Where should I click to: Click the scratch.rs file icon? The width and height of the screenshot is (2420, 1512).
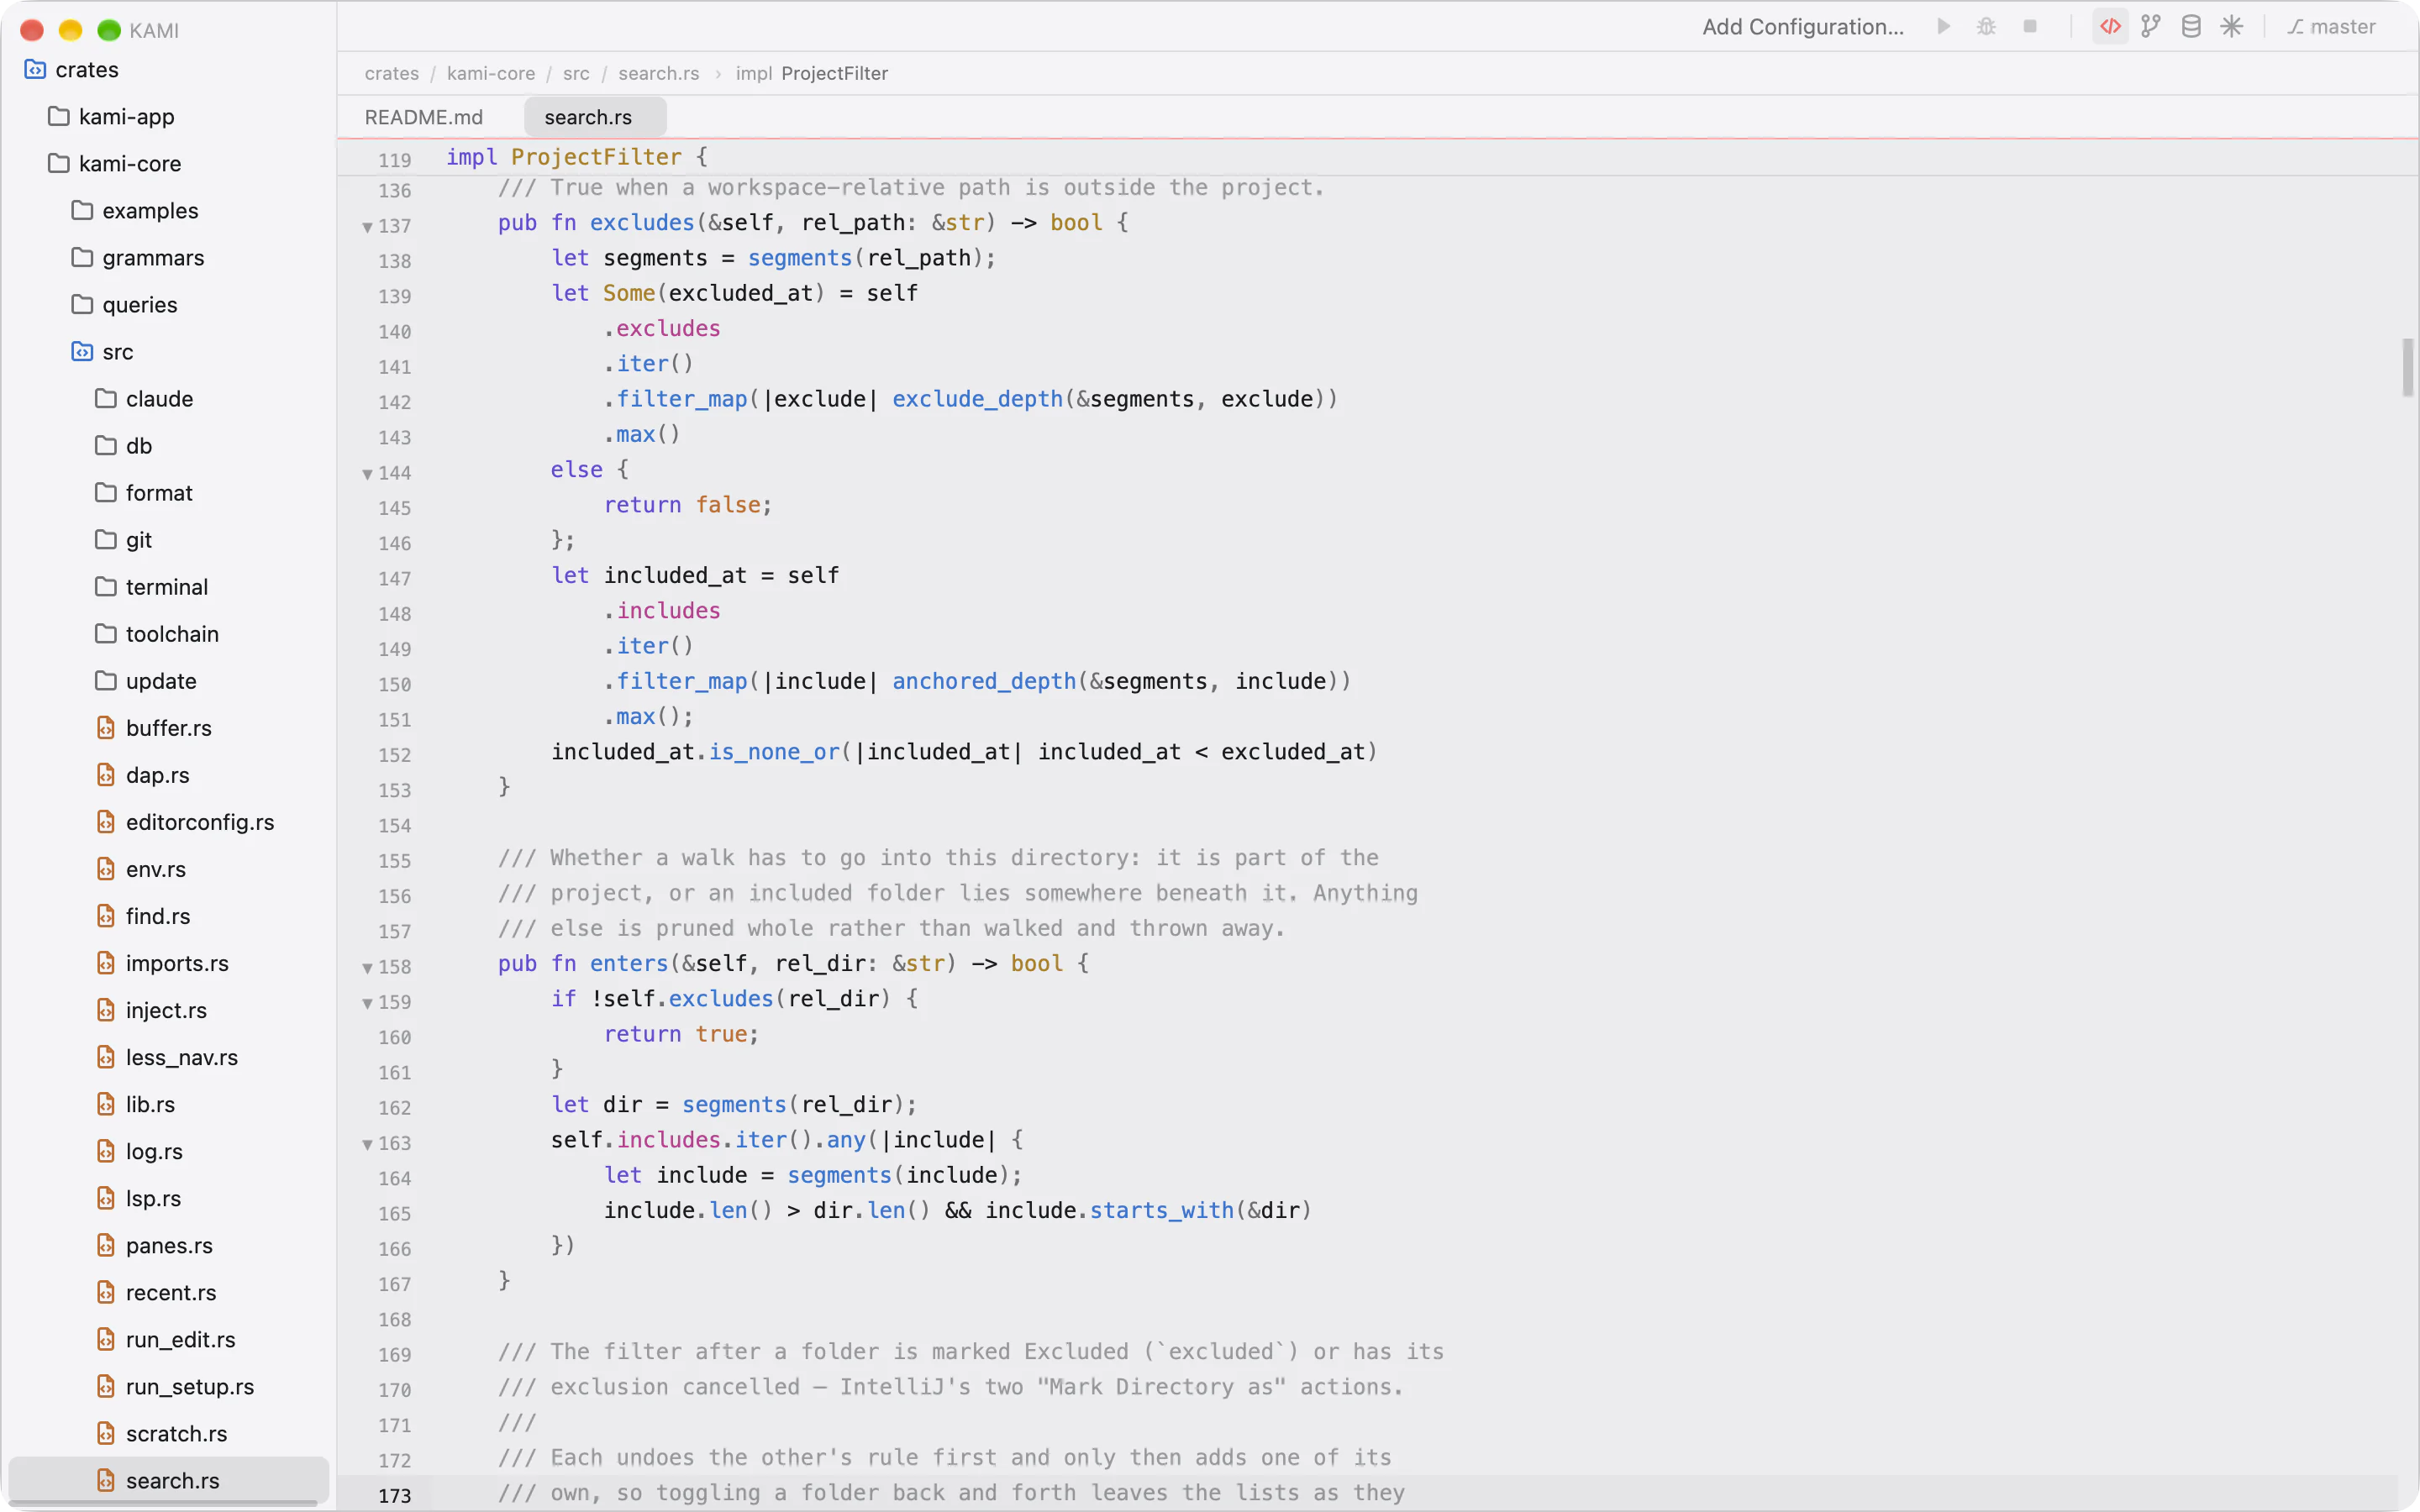pyautogui.click(x=105, y=1433)
